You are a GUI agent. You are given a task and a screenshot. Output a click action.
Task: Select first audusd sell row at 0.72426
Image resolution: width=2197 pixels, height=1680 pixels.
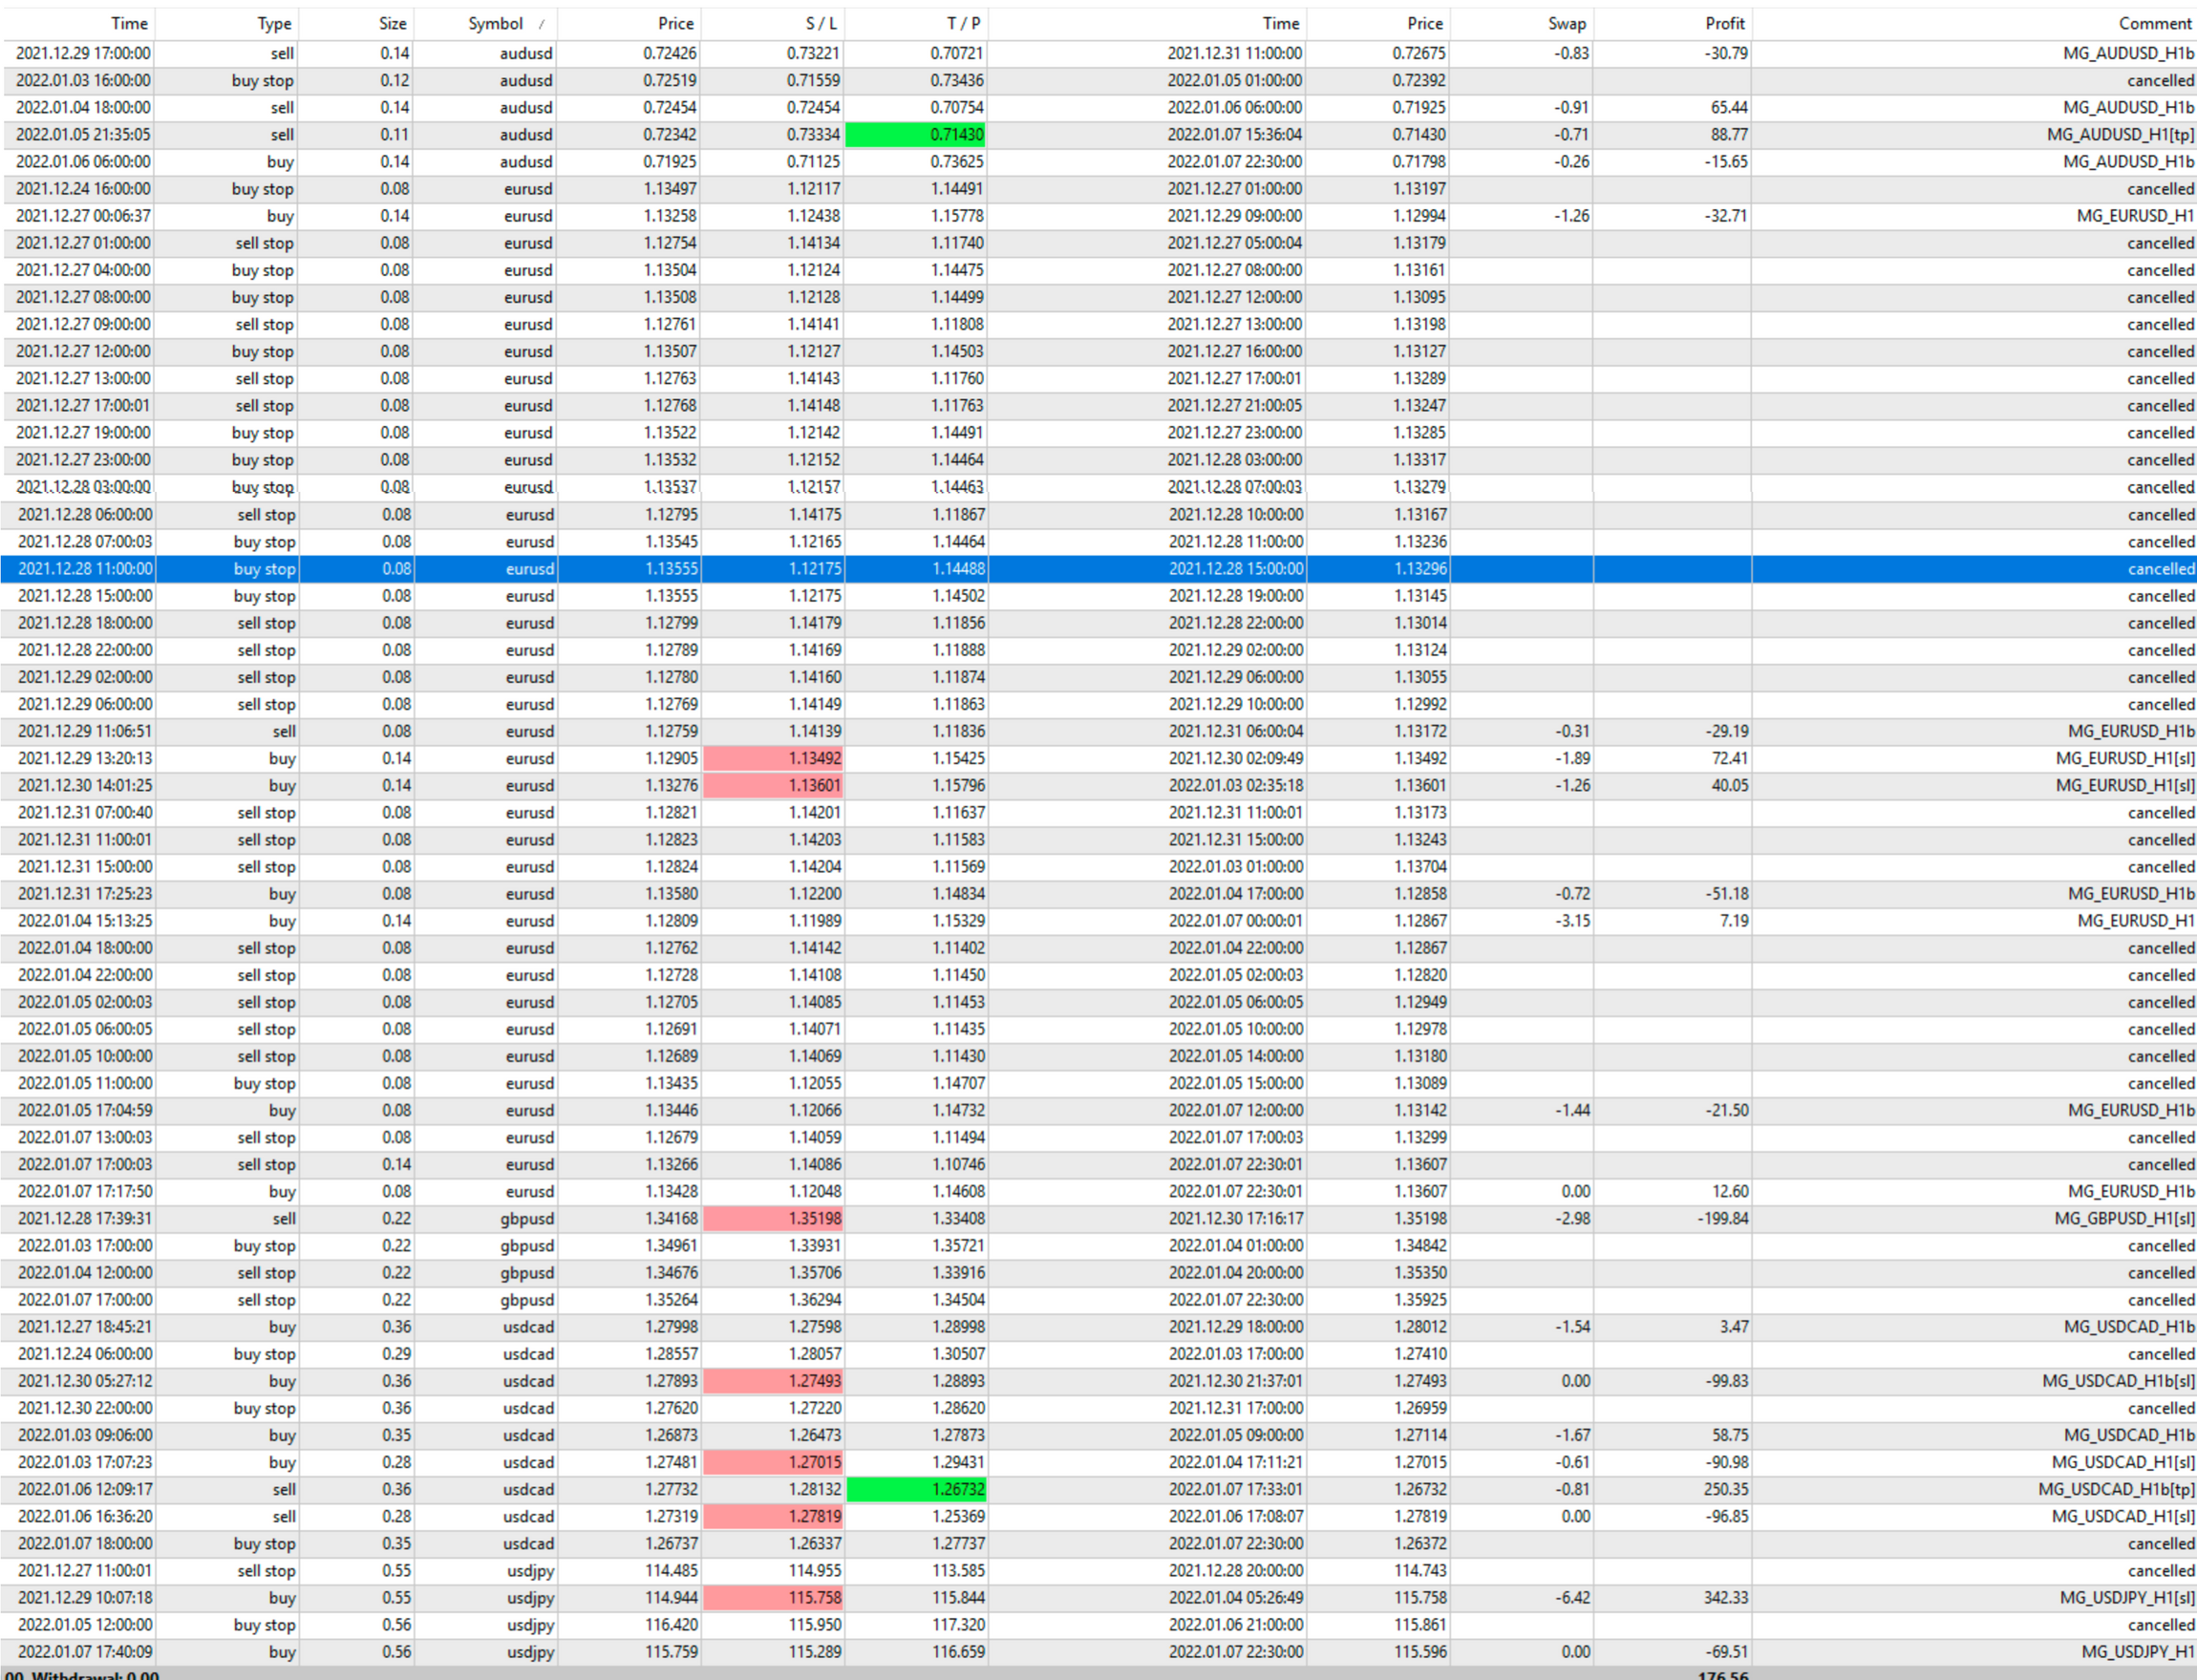pos(83,54)
